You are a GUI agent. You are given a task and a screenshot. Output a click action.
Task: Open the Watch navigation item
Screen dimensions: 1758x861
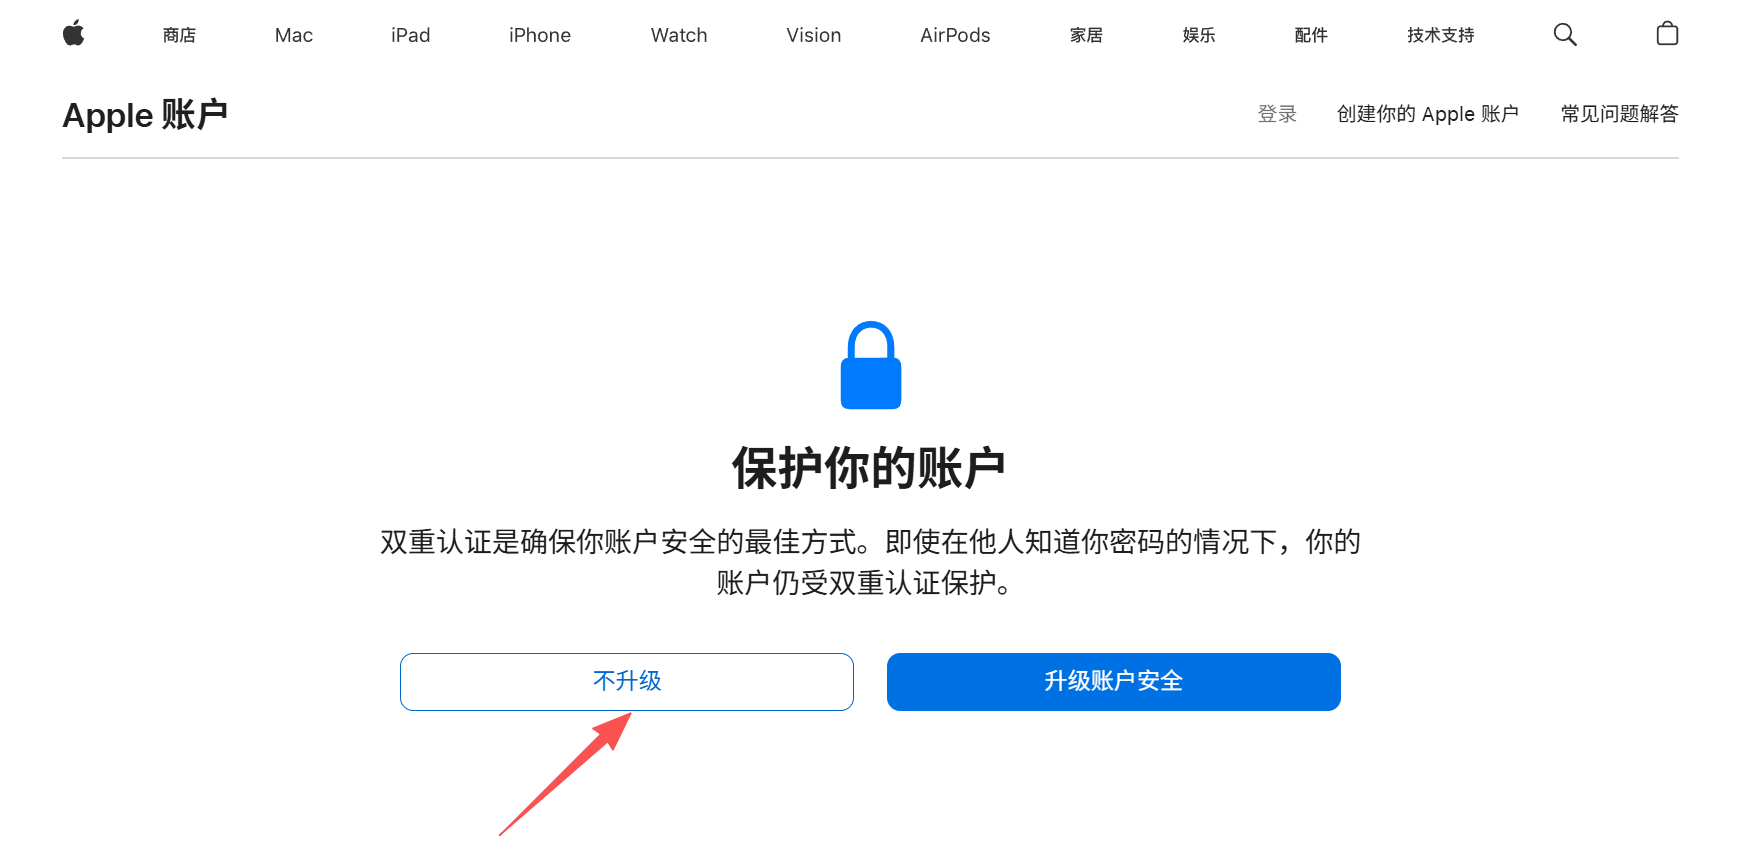coord(679,35)
